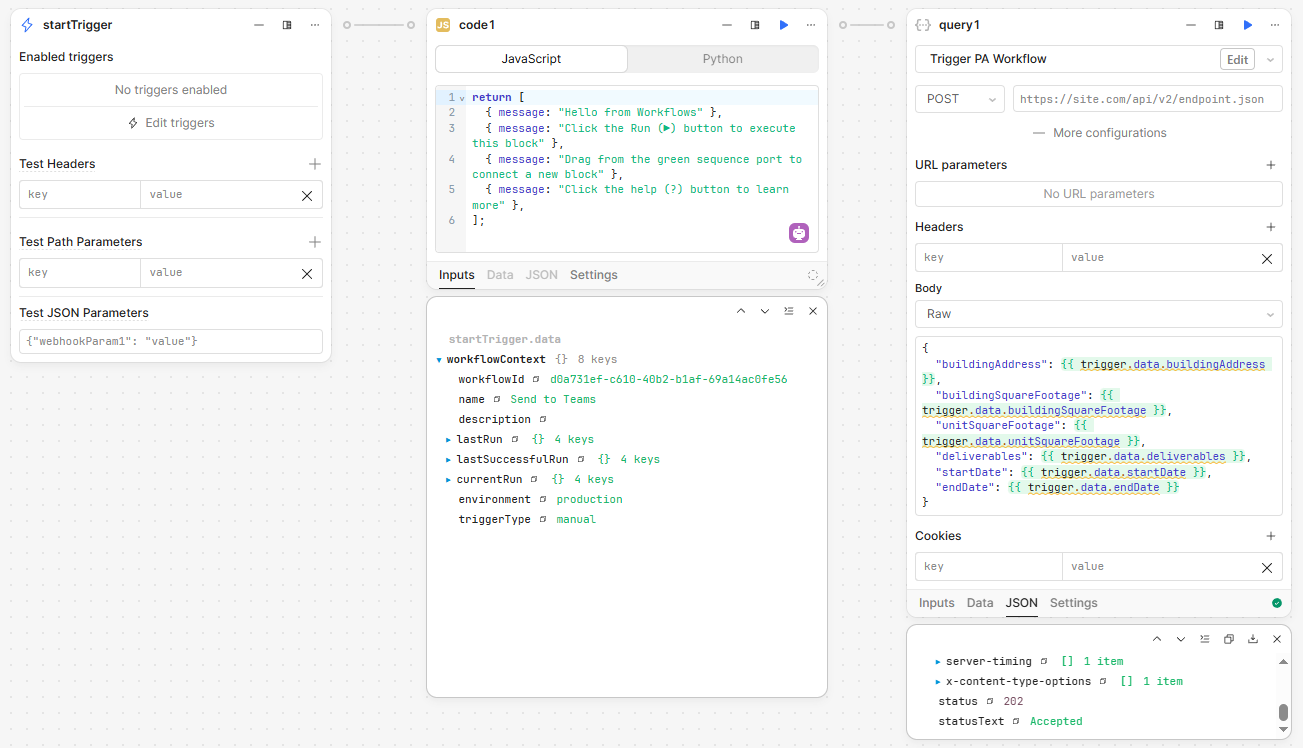
Task: Add a new Cookies entry
Action: pos(1271,536)
